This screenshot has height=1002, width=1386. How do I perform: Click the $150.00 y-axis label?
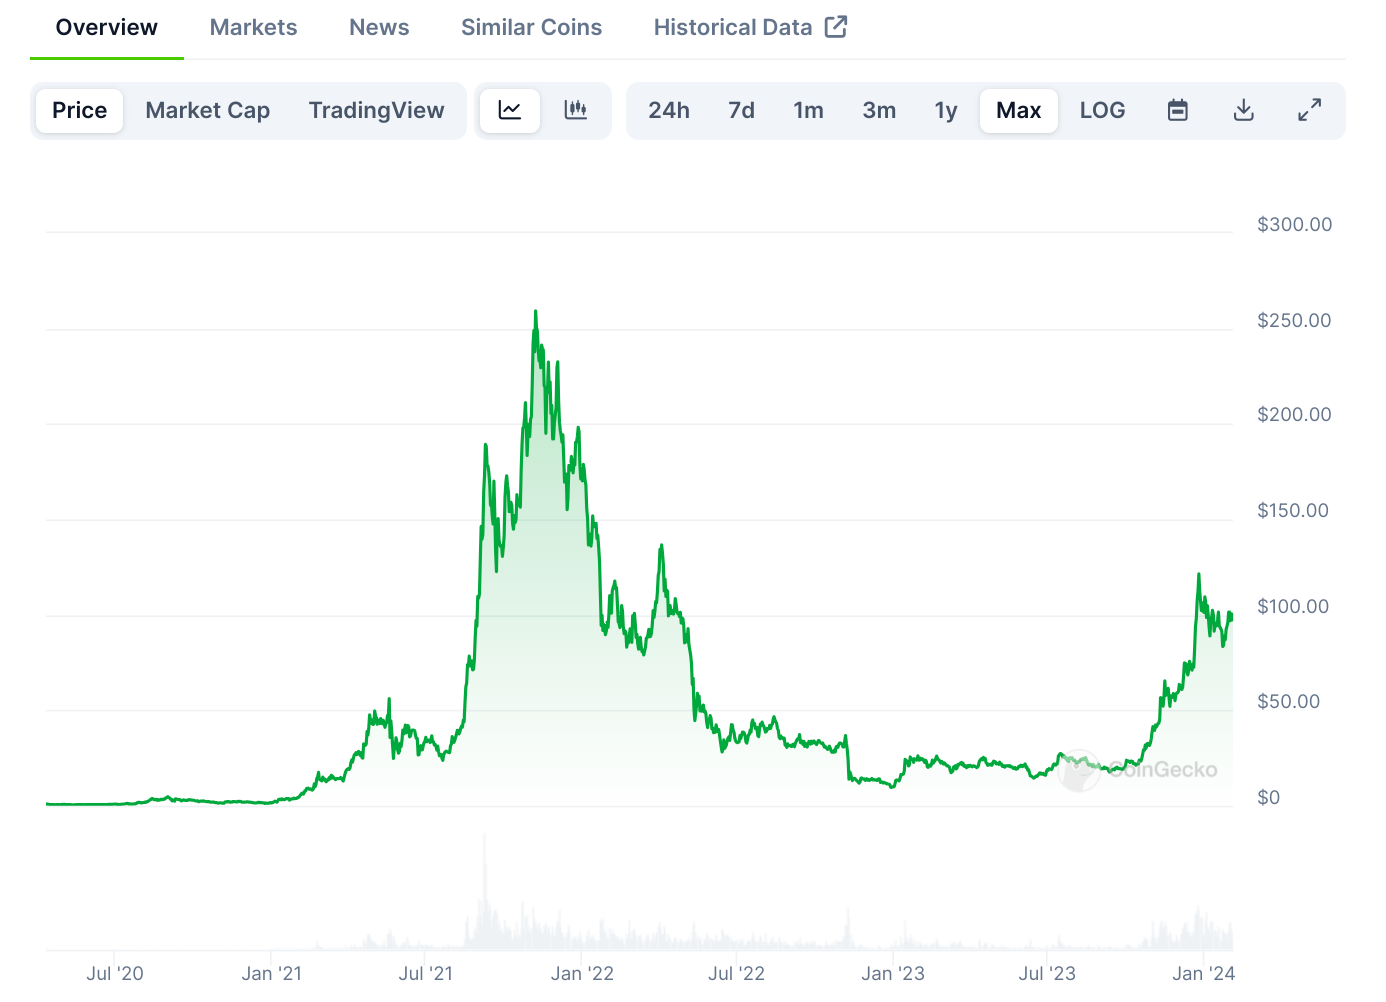point(1293,510)
